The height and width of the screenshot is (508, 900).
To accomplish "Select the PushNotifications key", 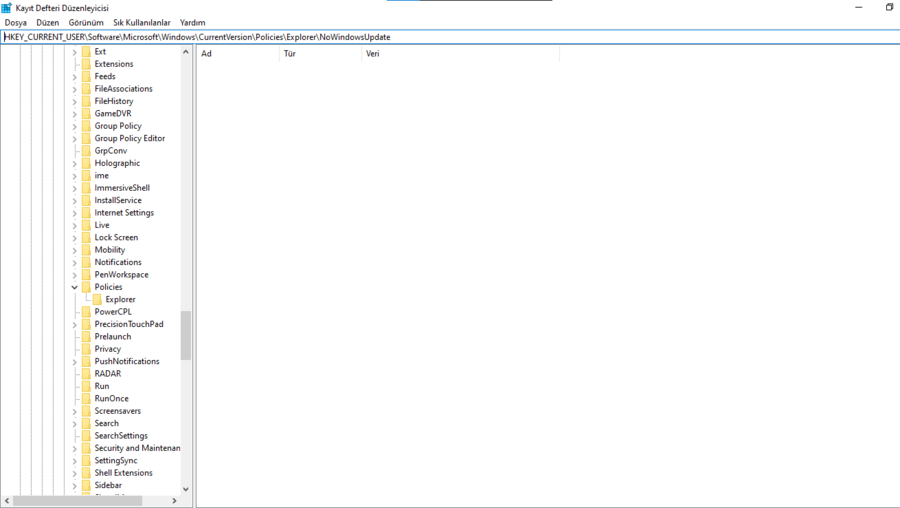I will (x=127, y=361).
